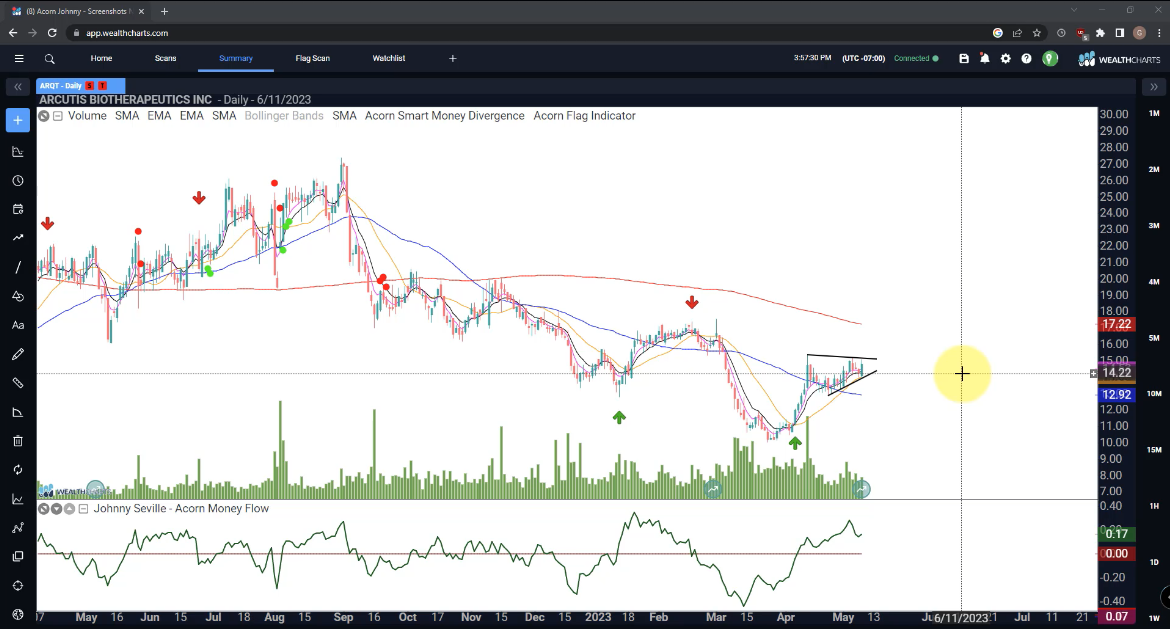Click the globe icon in sidebar
The height and width of the screenshot is (629, 1170).
click(18, 614)
